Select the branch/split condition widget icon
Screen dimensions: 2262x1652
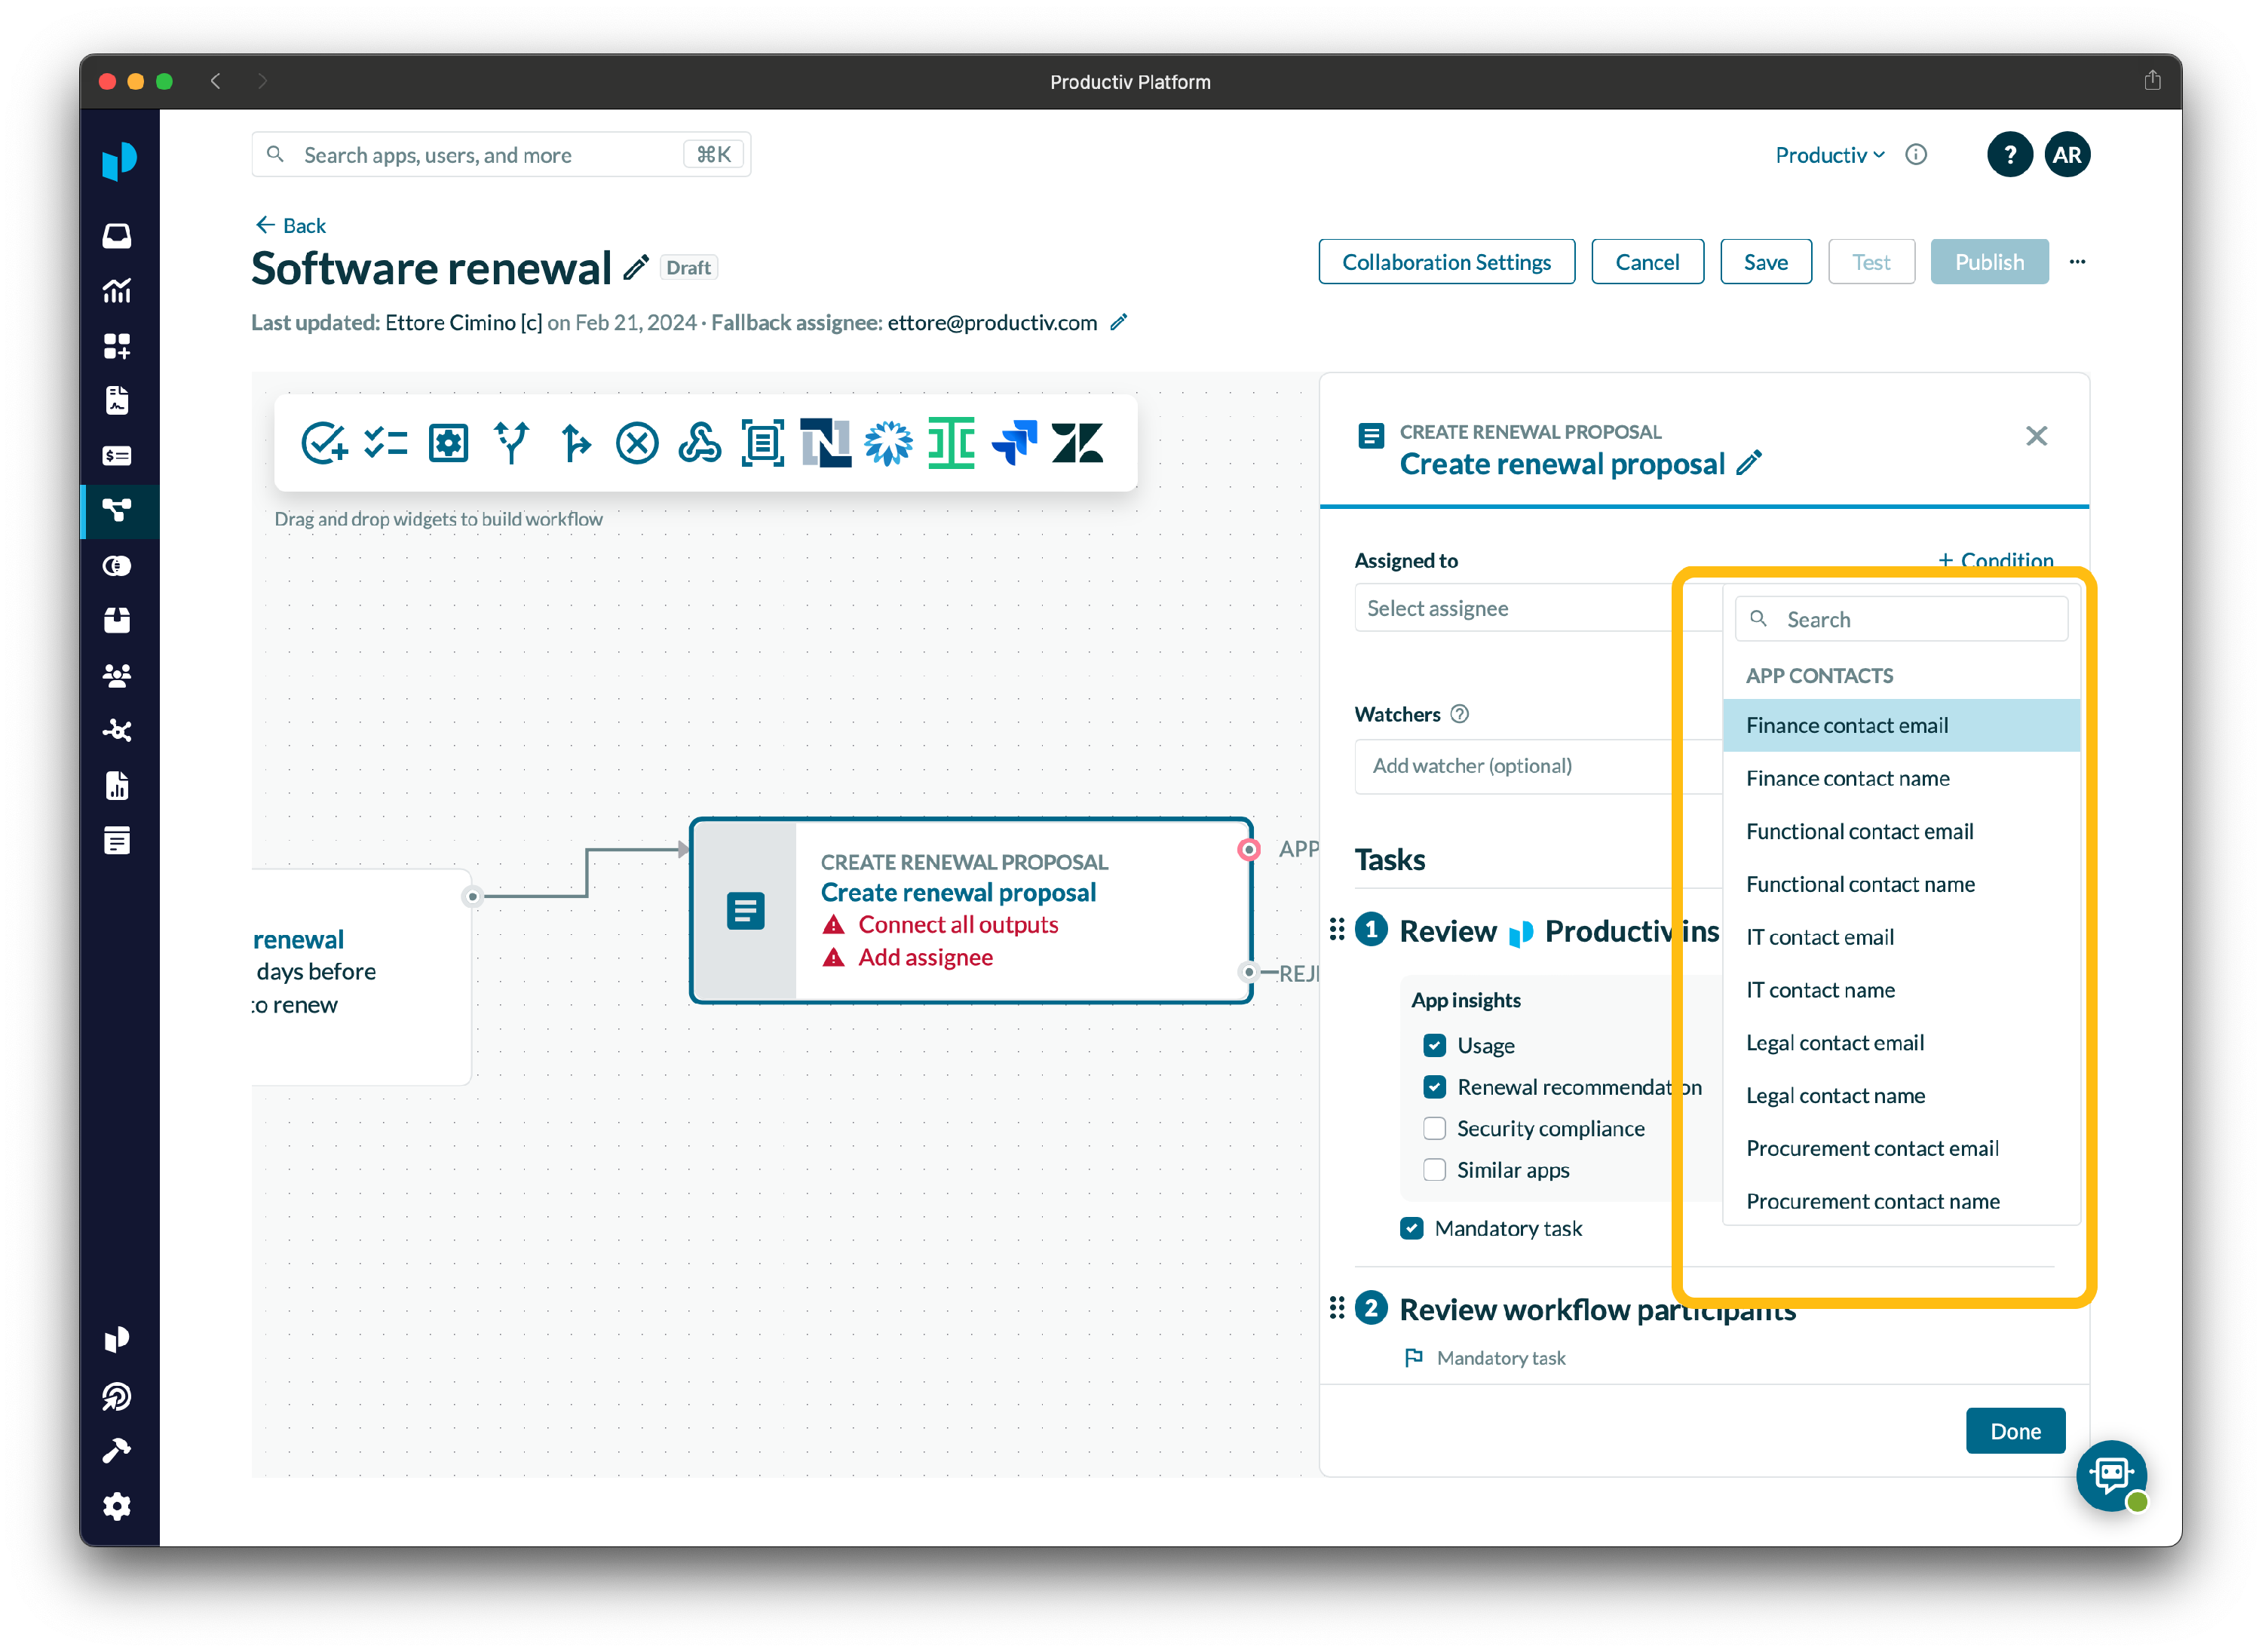click(x=511, y=443)
